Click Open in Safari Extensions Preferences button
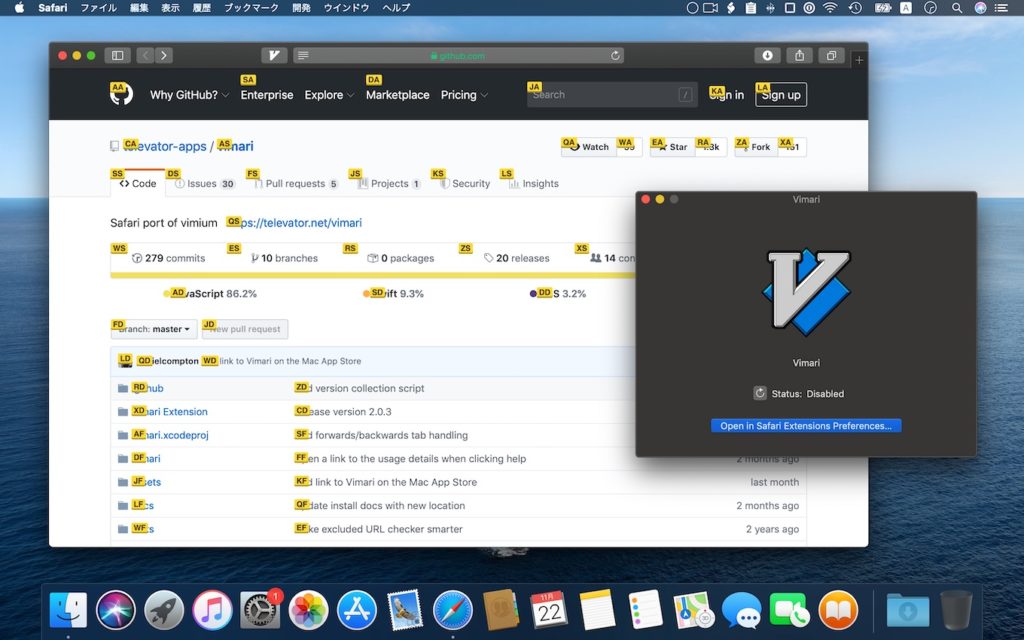This screenshot has height=640, width=1024. tap(806, 425)
